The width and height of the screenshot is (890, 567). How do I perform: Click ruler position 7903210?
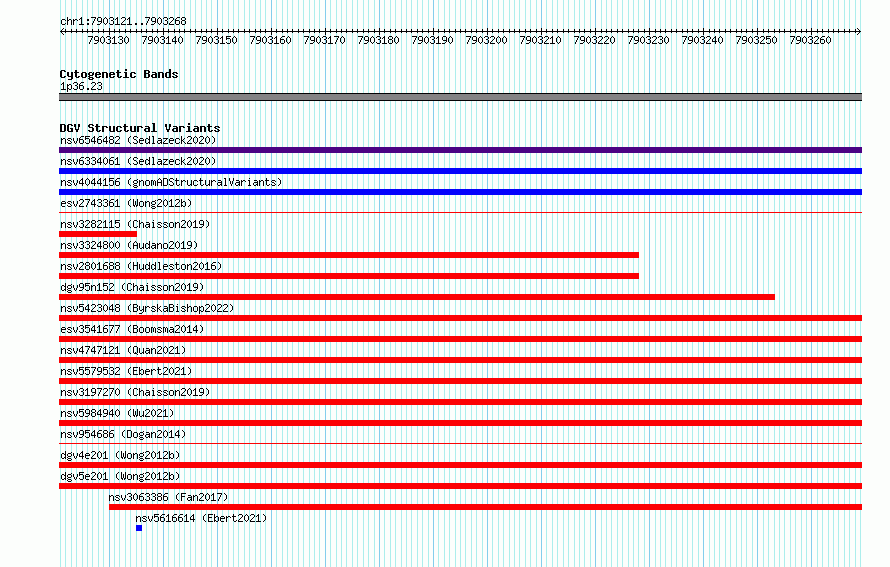(x=540, y=40)
